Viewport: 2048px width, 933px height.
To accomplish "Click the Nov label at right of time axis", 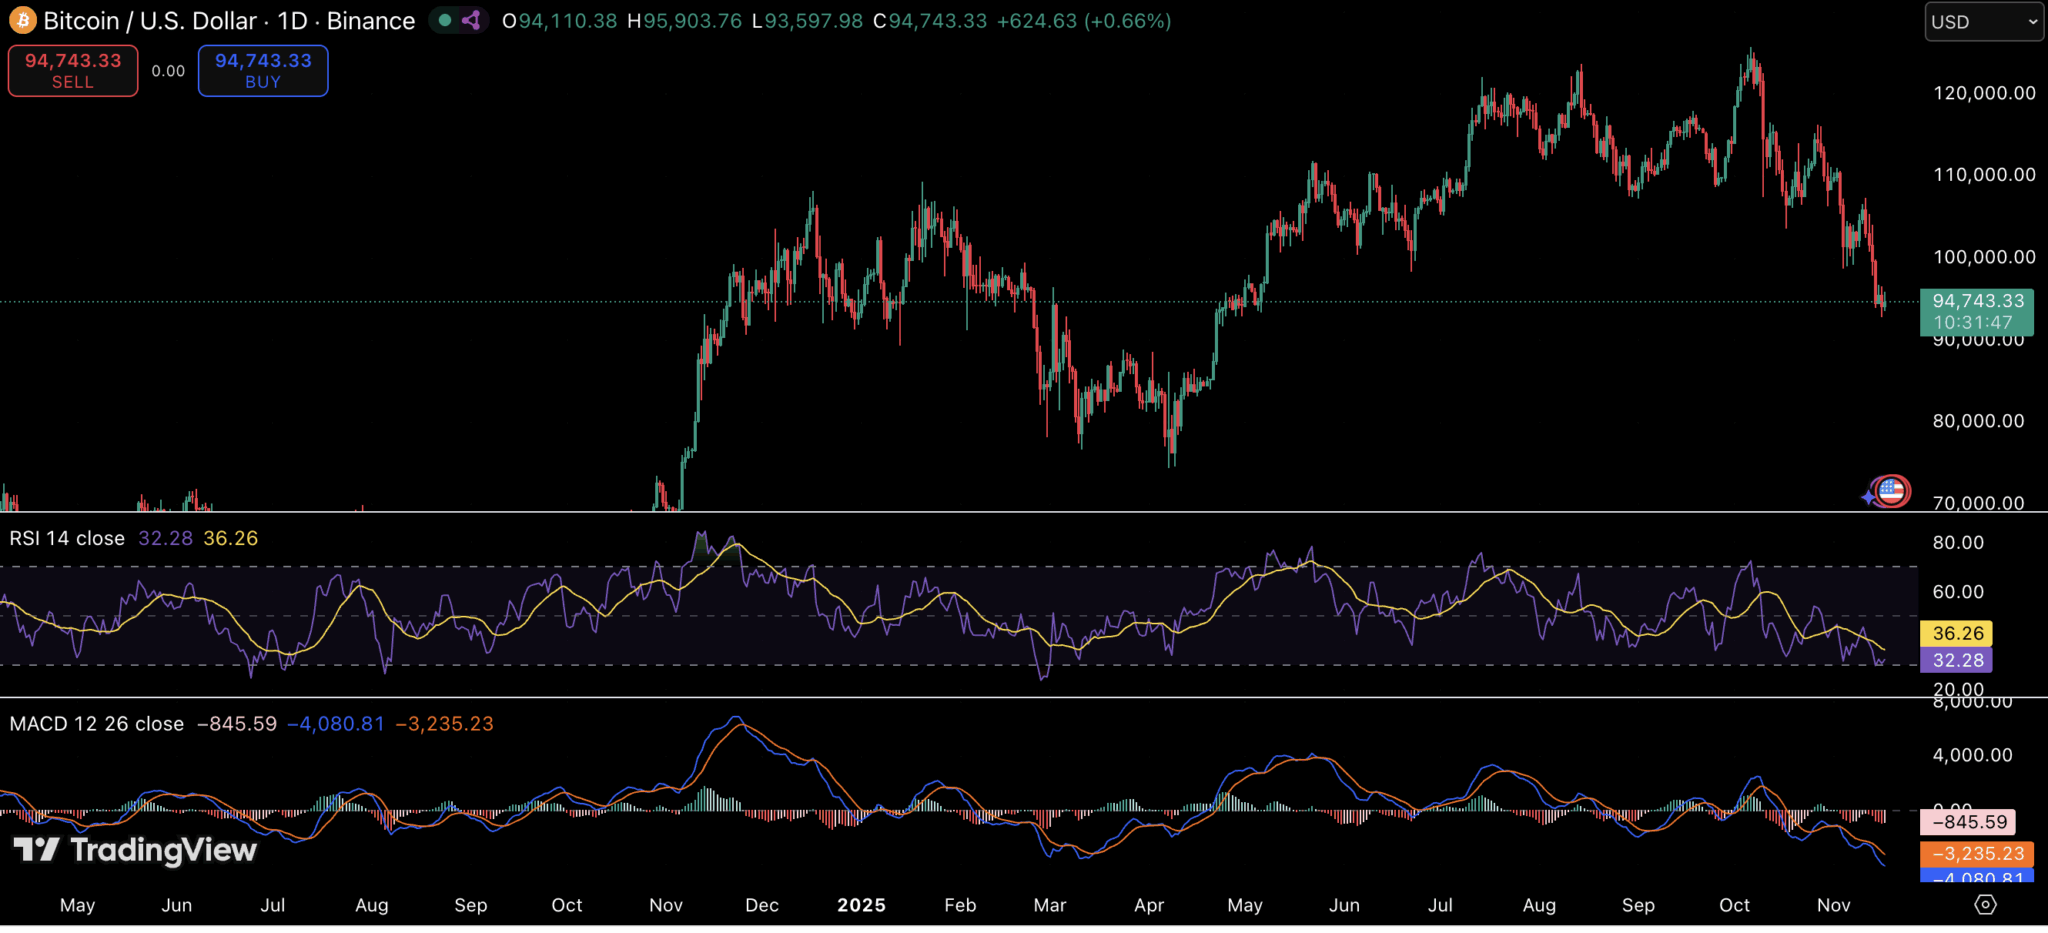I will [1833, 905].
